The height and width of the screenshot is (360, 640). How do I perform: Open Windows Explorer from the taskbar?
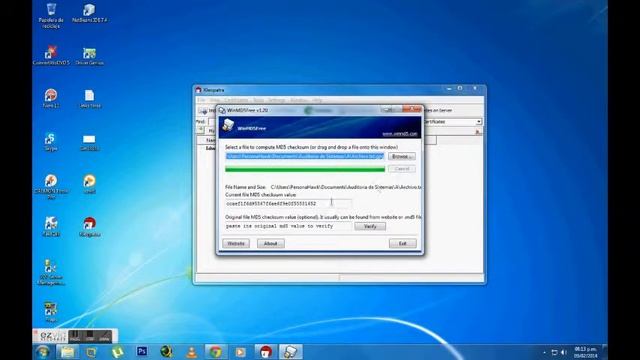[x=67, y=352]
